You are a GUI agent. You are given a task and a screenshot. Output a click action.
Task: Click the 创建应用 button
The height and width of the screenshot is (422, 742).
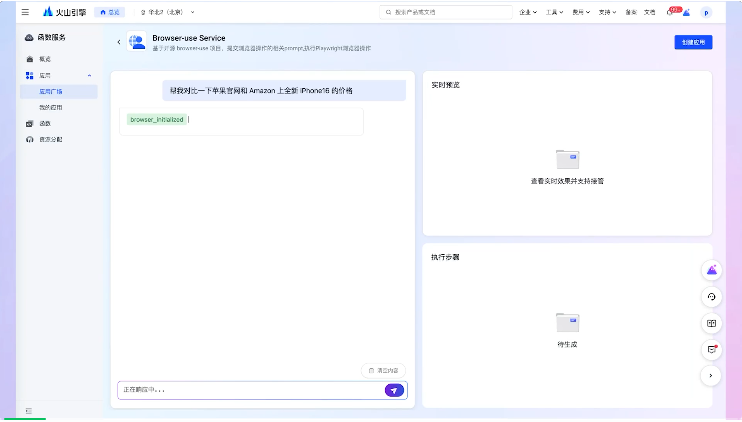coord(693,42)
